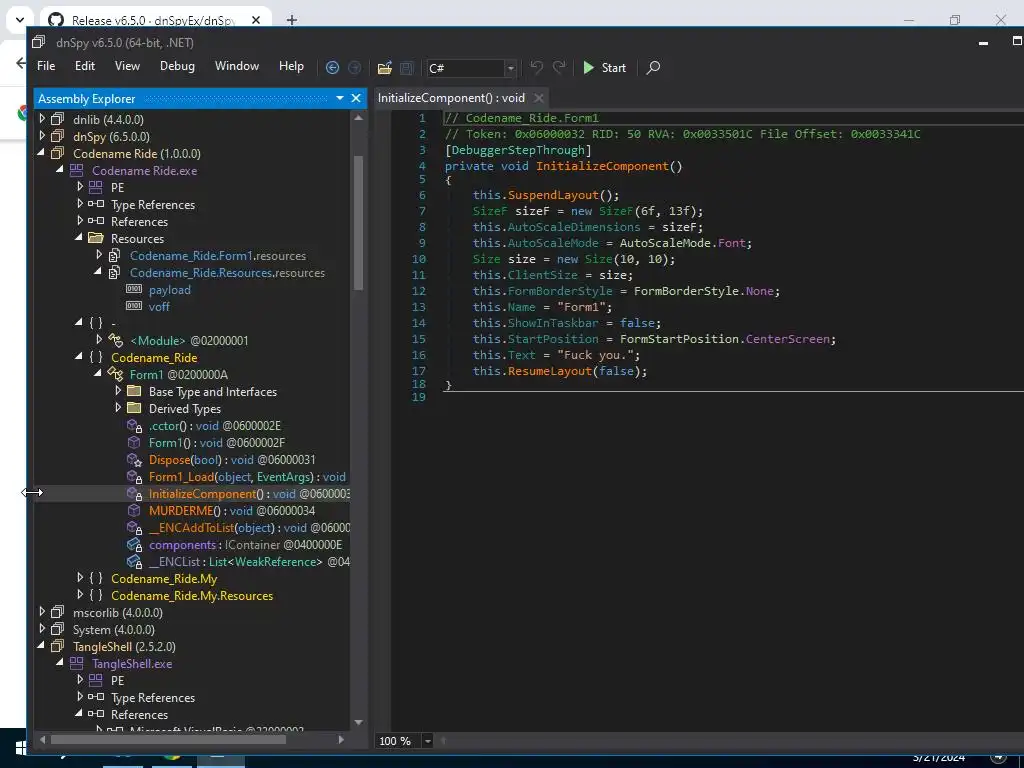Click the components field icon
Viewport: 1024px width, 768px height.
[135, 545]
